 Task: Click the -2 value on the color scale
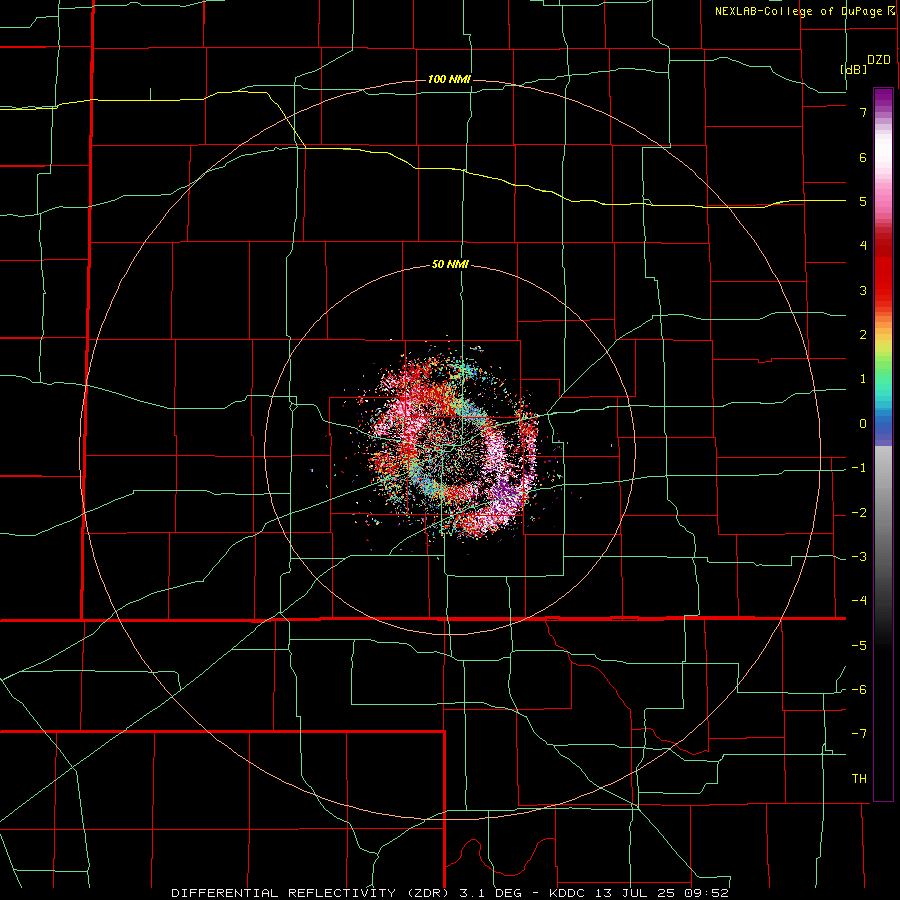859,513
